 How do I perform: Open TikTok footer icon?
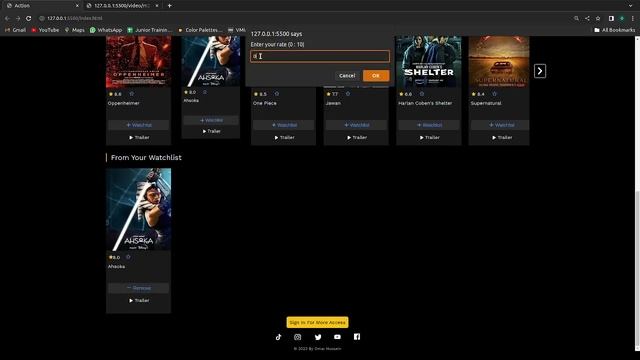click(x=278, y=337)
